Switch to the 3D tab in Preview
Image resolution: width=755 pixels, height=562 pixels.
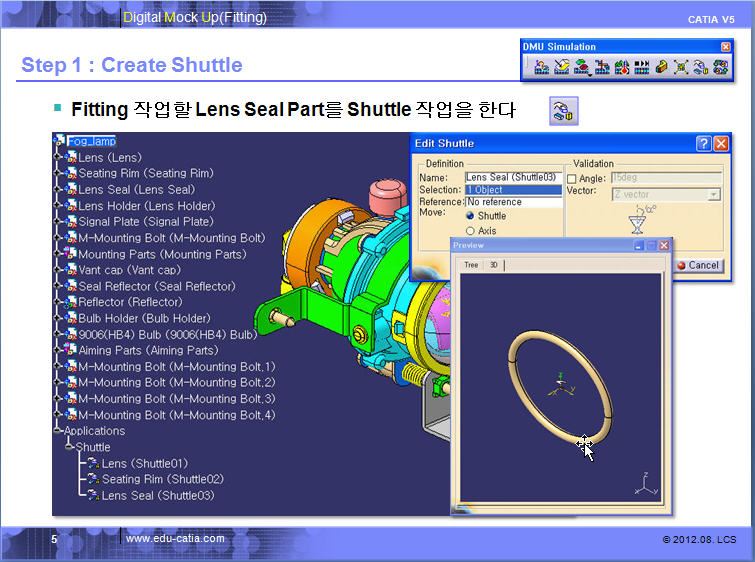[x=494, y=265]
